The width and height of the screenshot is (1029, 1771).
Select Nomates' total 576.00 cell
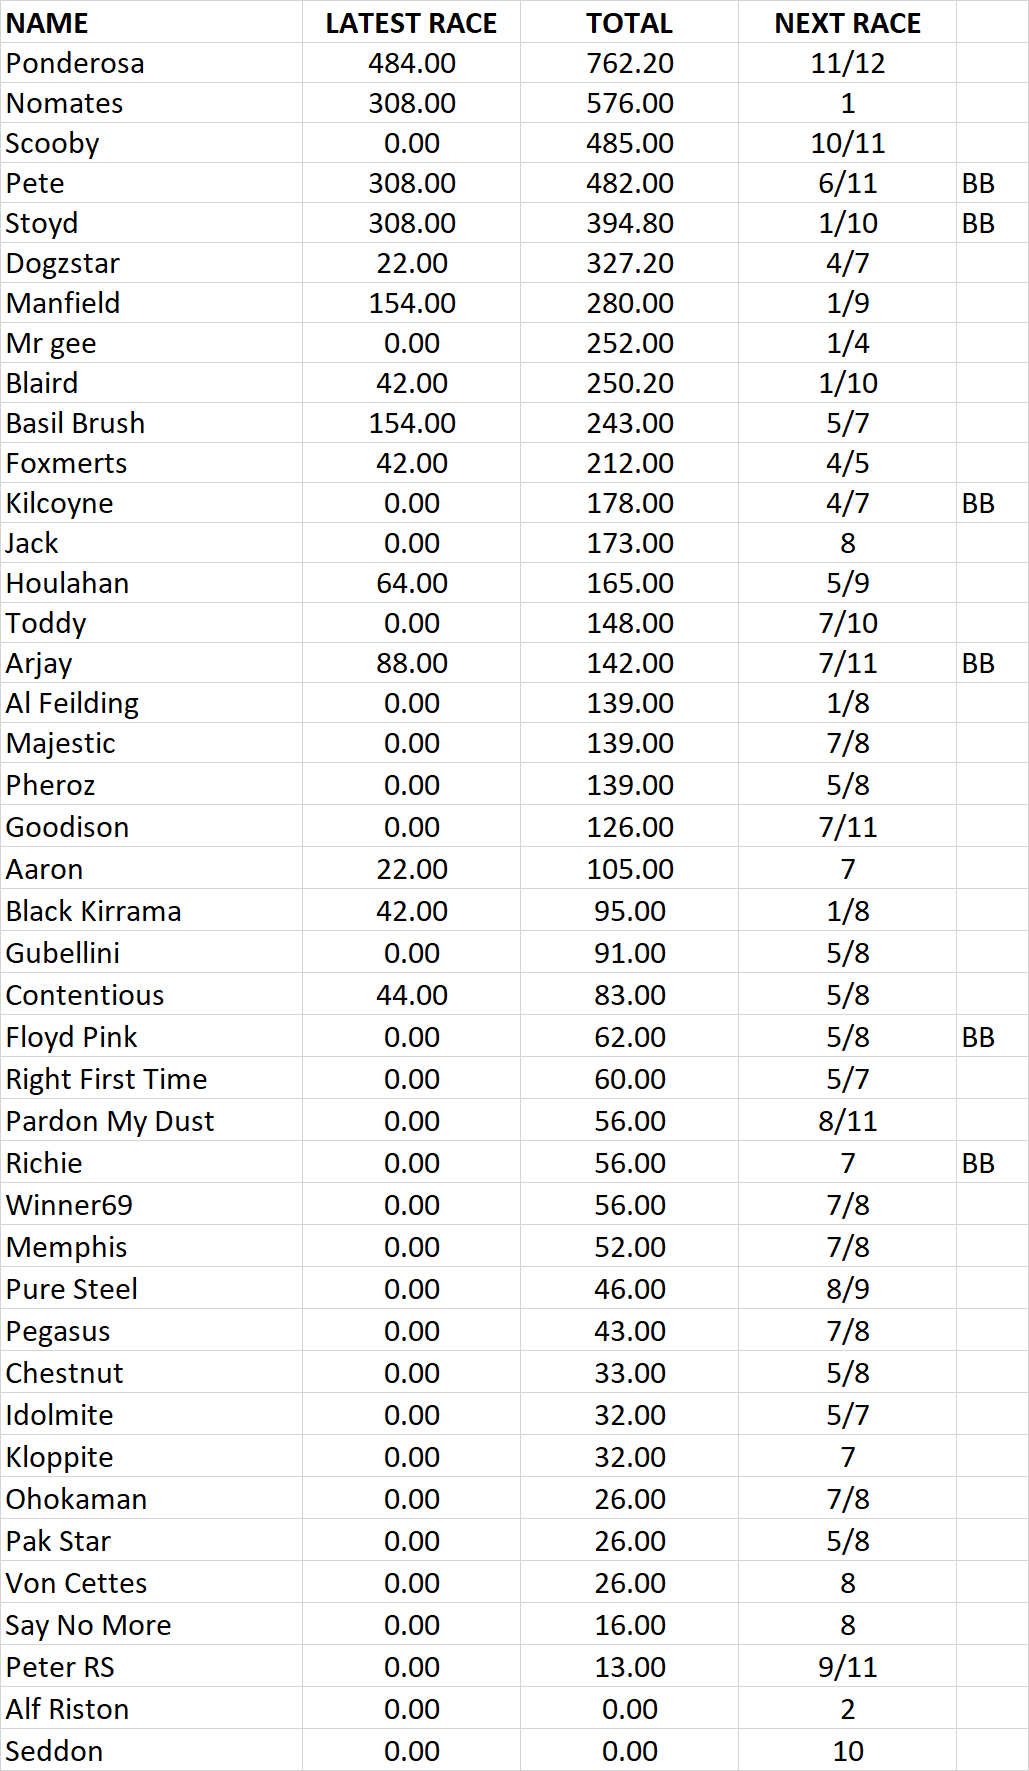(x=629, y=103)
